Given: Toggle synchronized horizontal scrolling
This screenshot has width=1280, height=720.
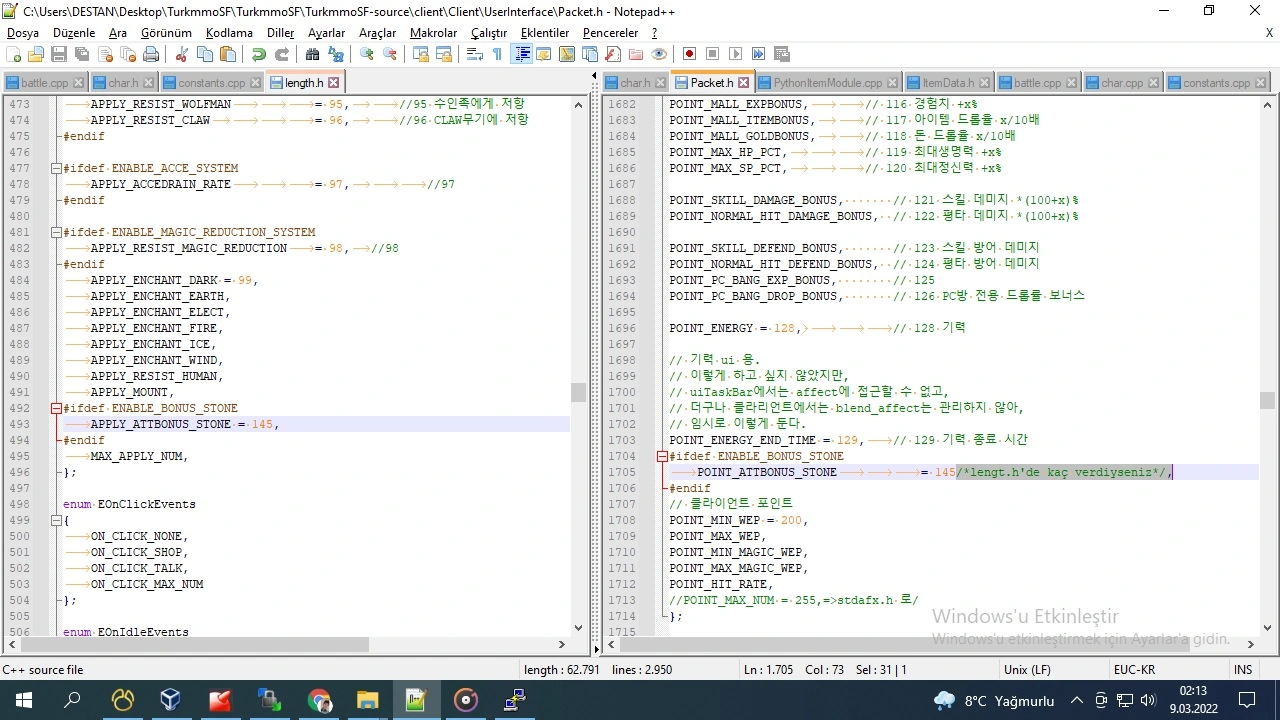Looking at the screenshot, I should pos(444,54).
